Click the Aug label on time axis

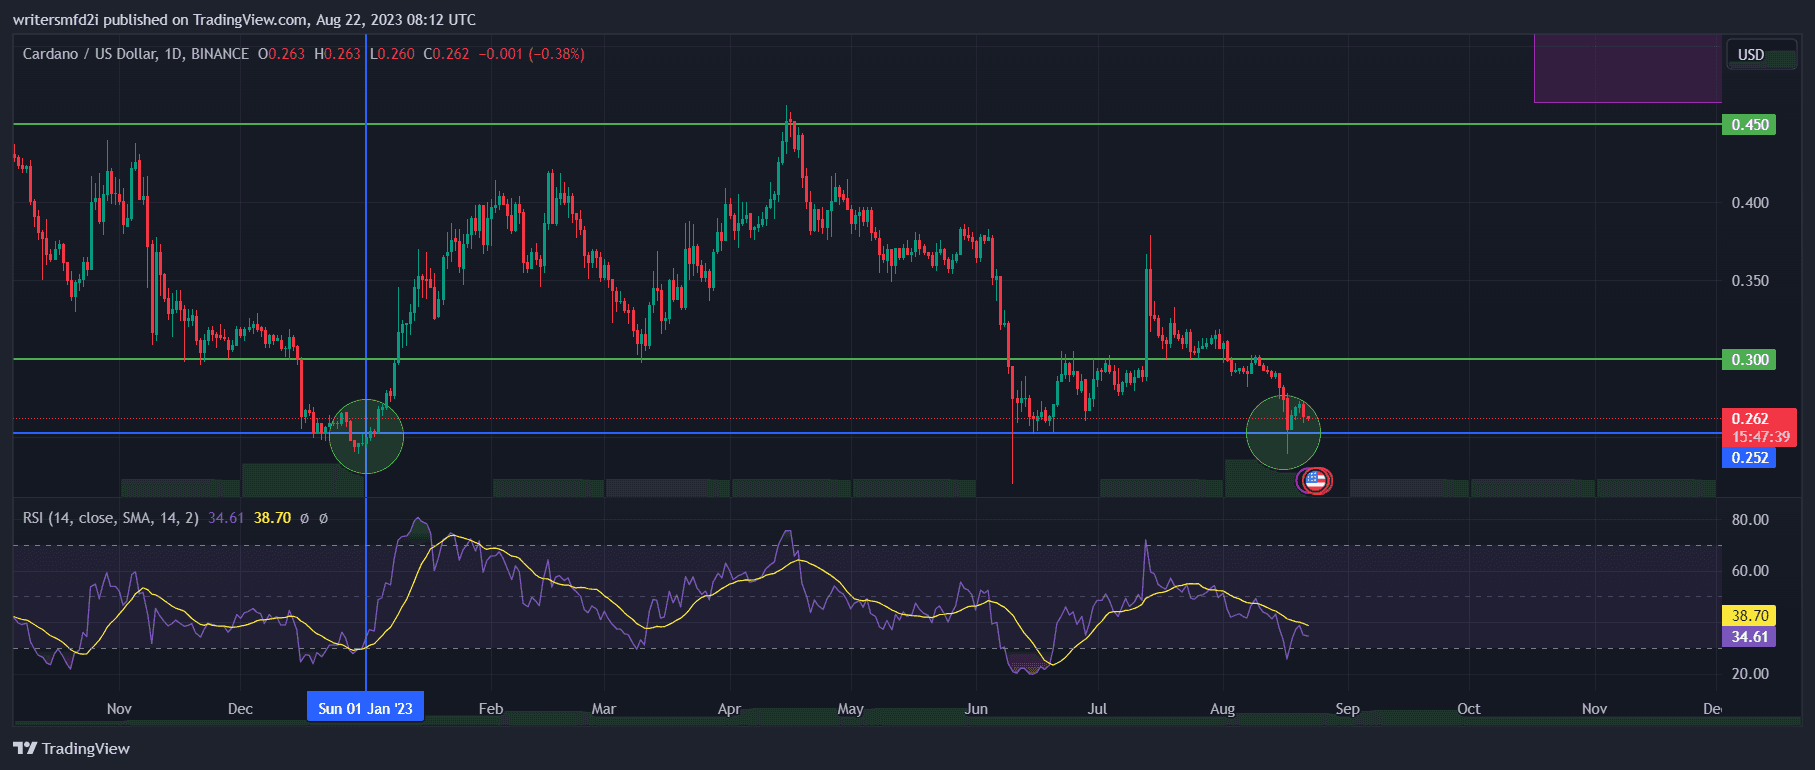1222,709
